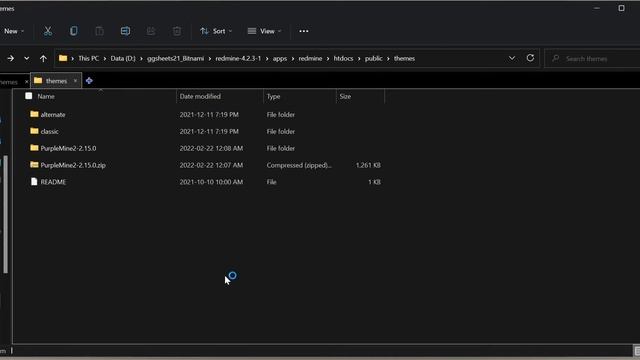Open address bar history dropdown
The image size is (640, 360).
512,58
